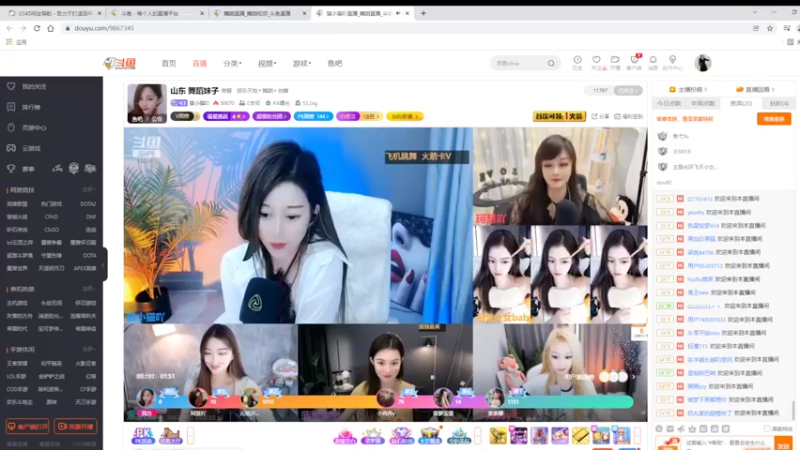Open 我的关注 heart in left sidebar
800x450 pixels.
pos(11,86)
